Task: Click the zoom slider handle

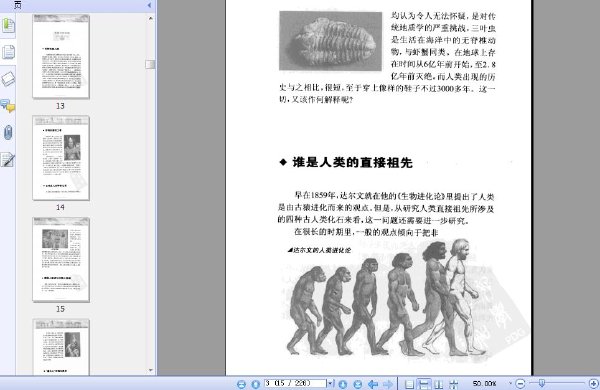Action: (541, 383)
